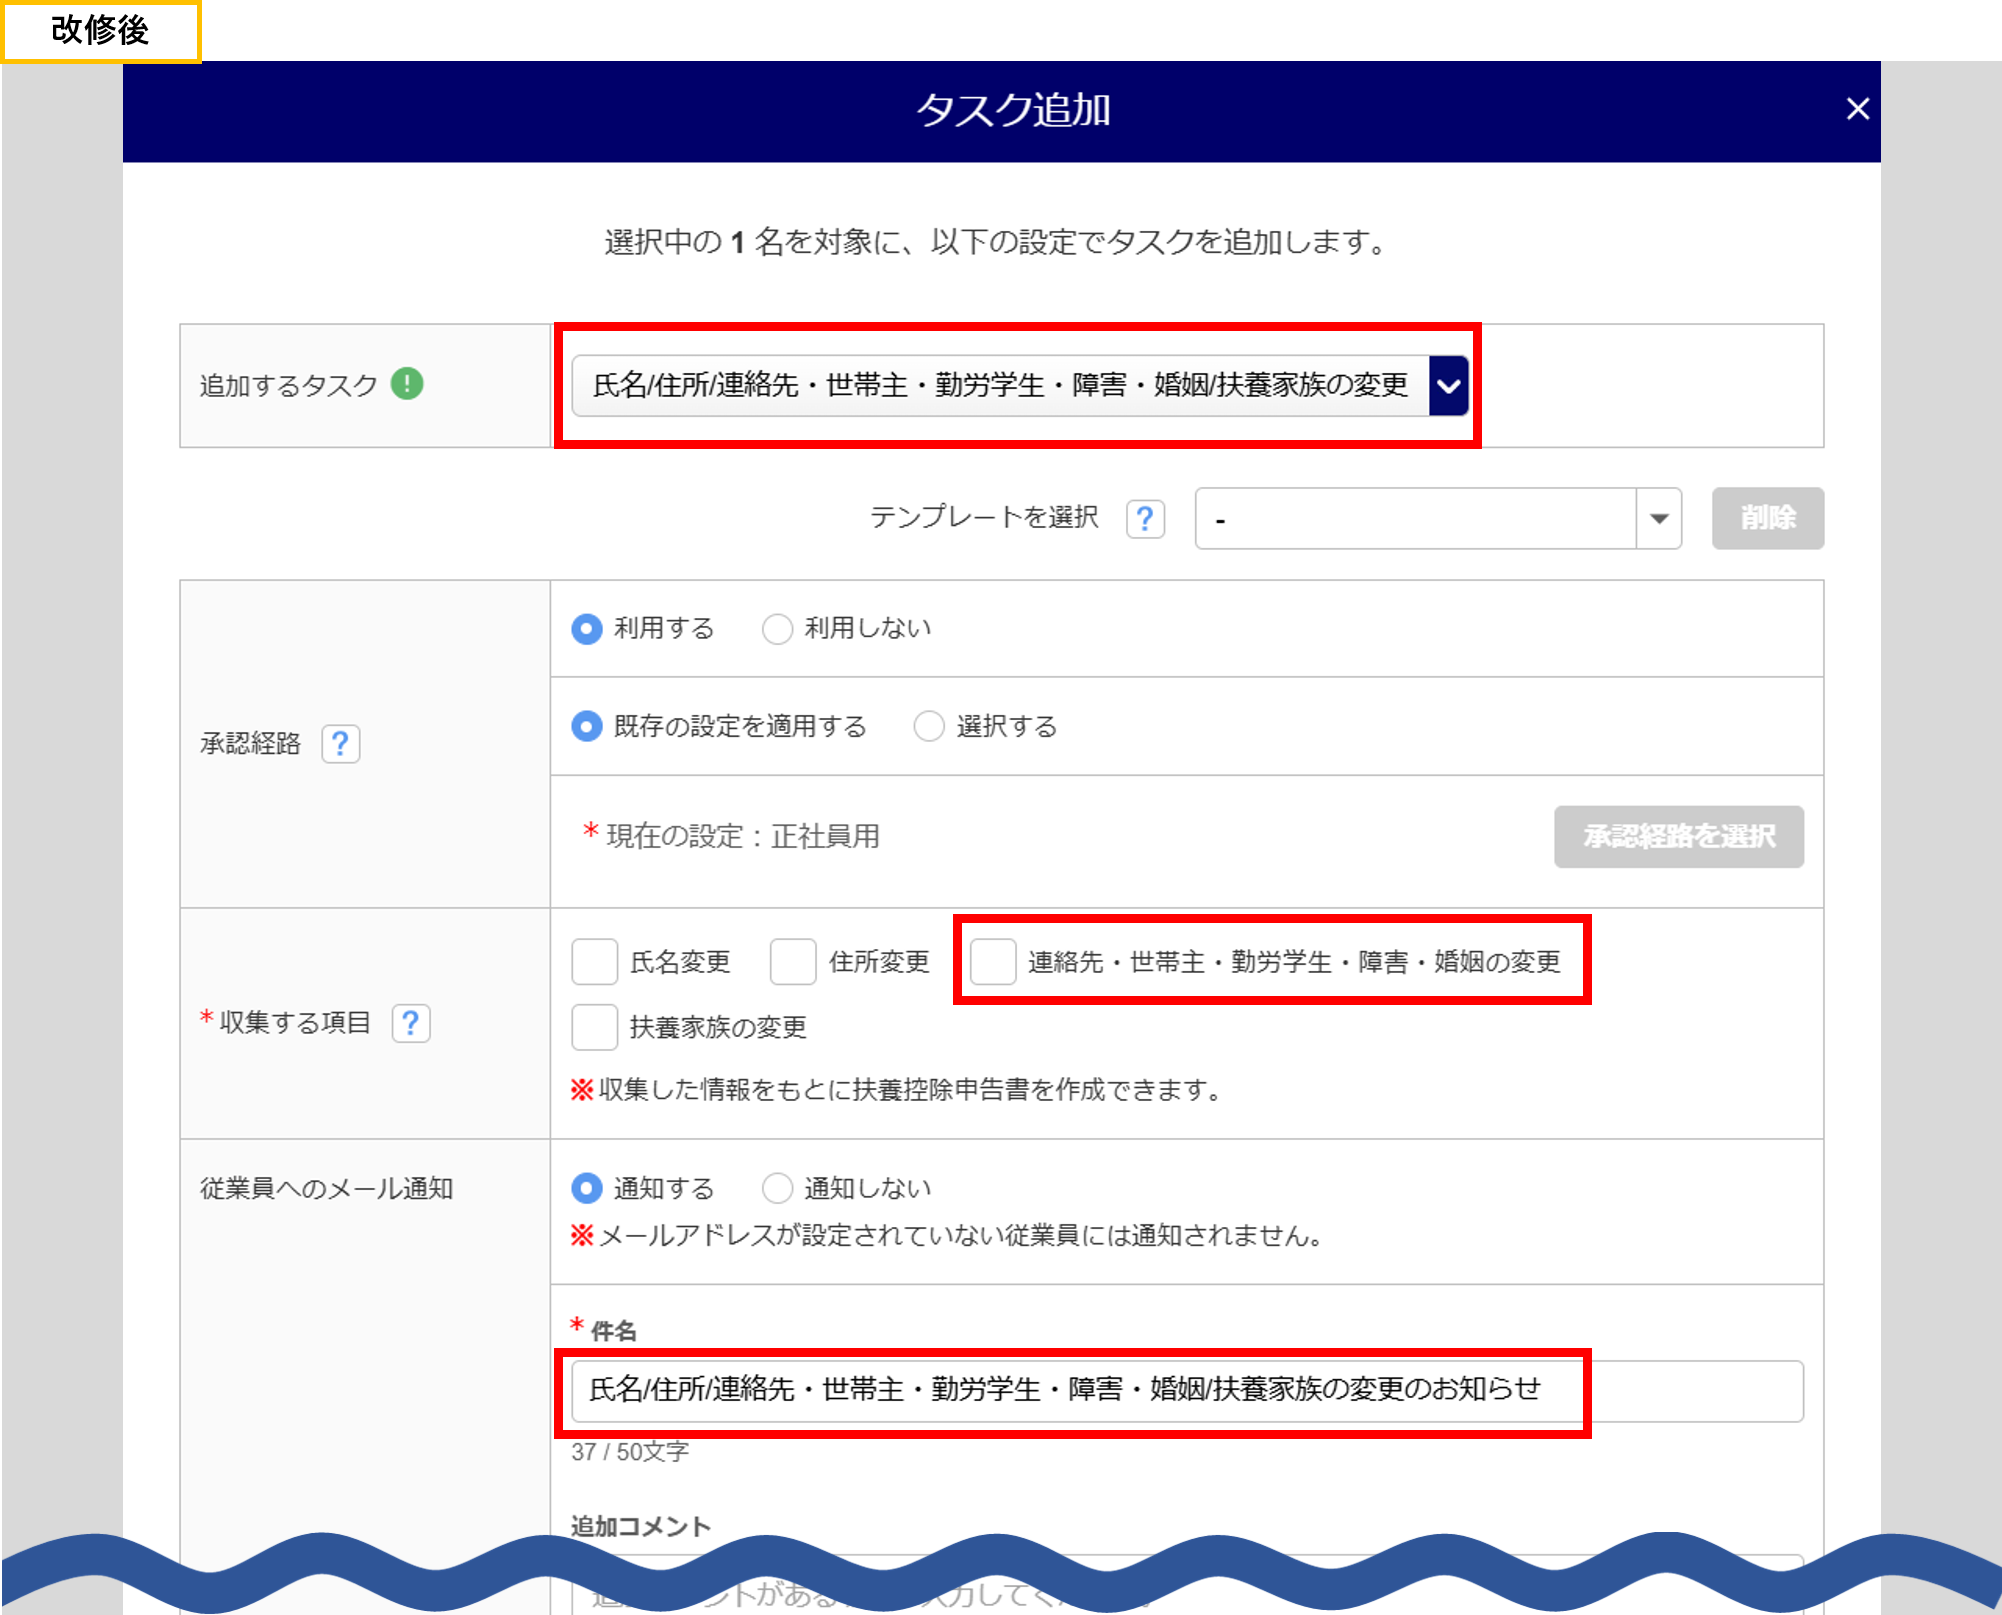Open the 追加するタスク dropdown arrow
This screenshot has width=2002, height=1615.
1448,386
